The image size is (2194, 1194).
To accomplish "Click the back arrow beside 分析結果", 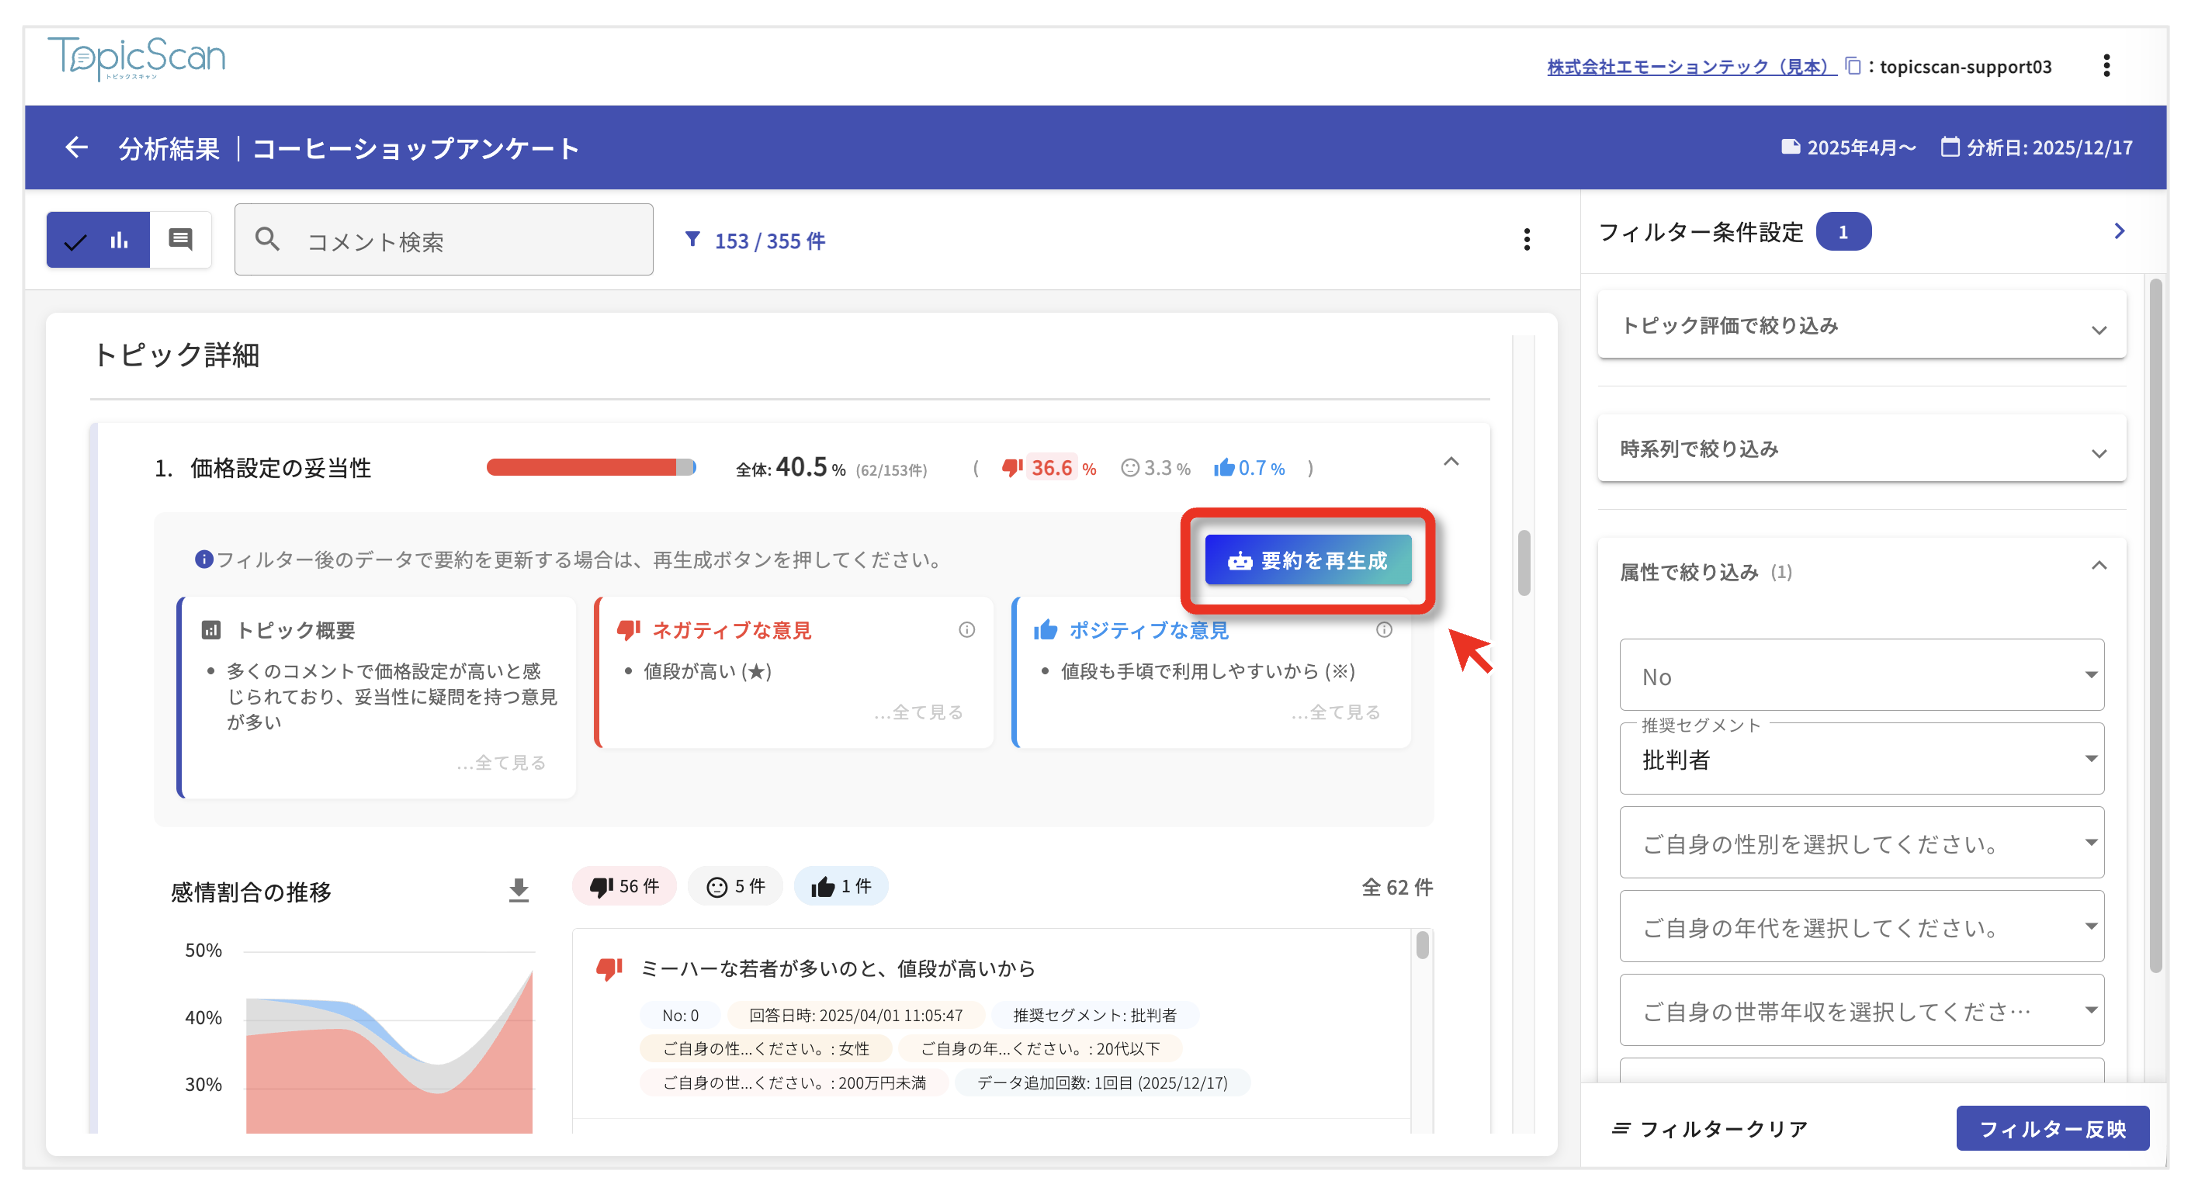I will click(x=77, y=148).
